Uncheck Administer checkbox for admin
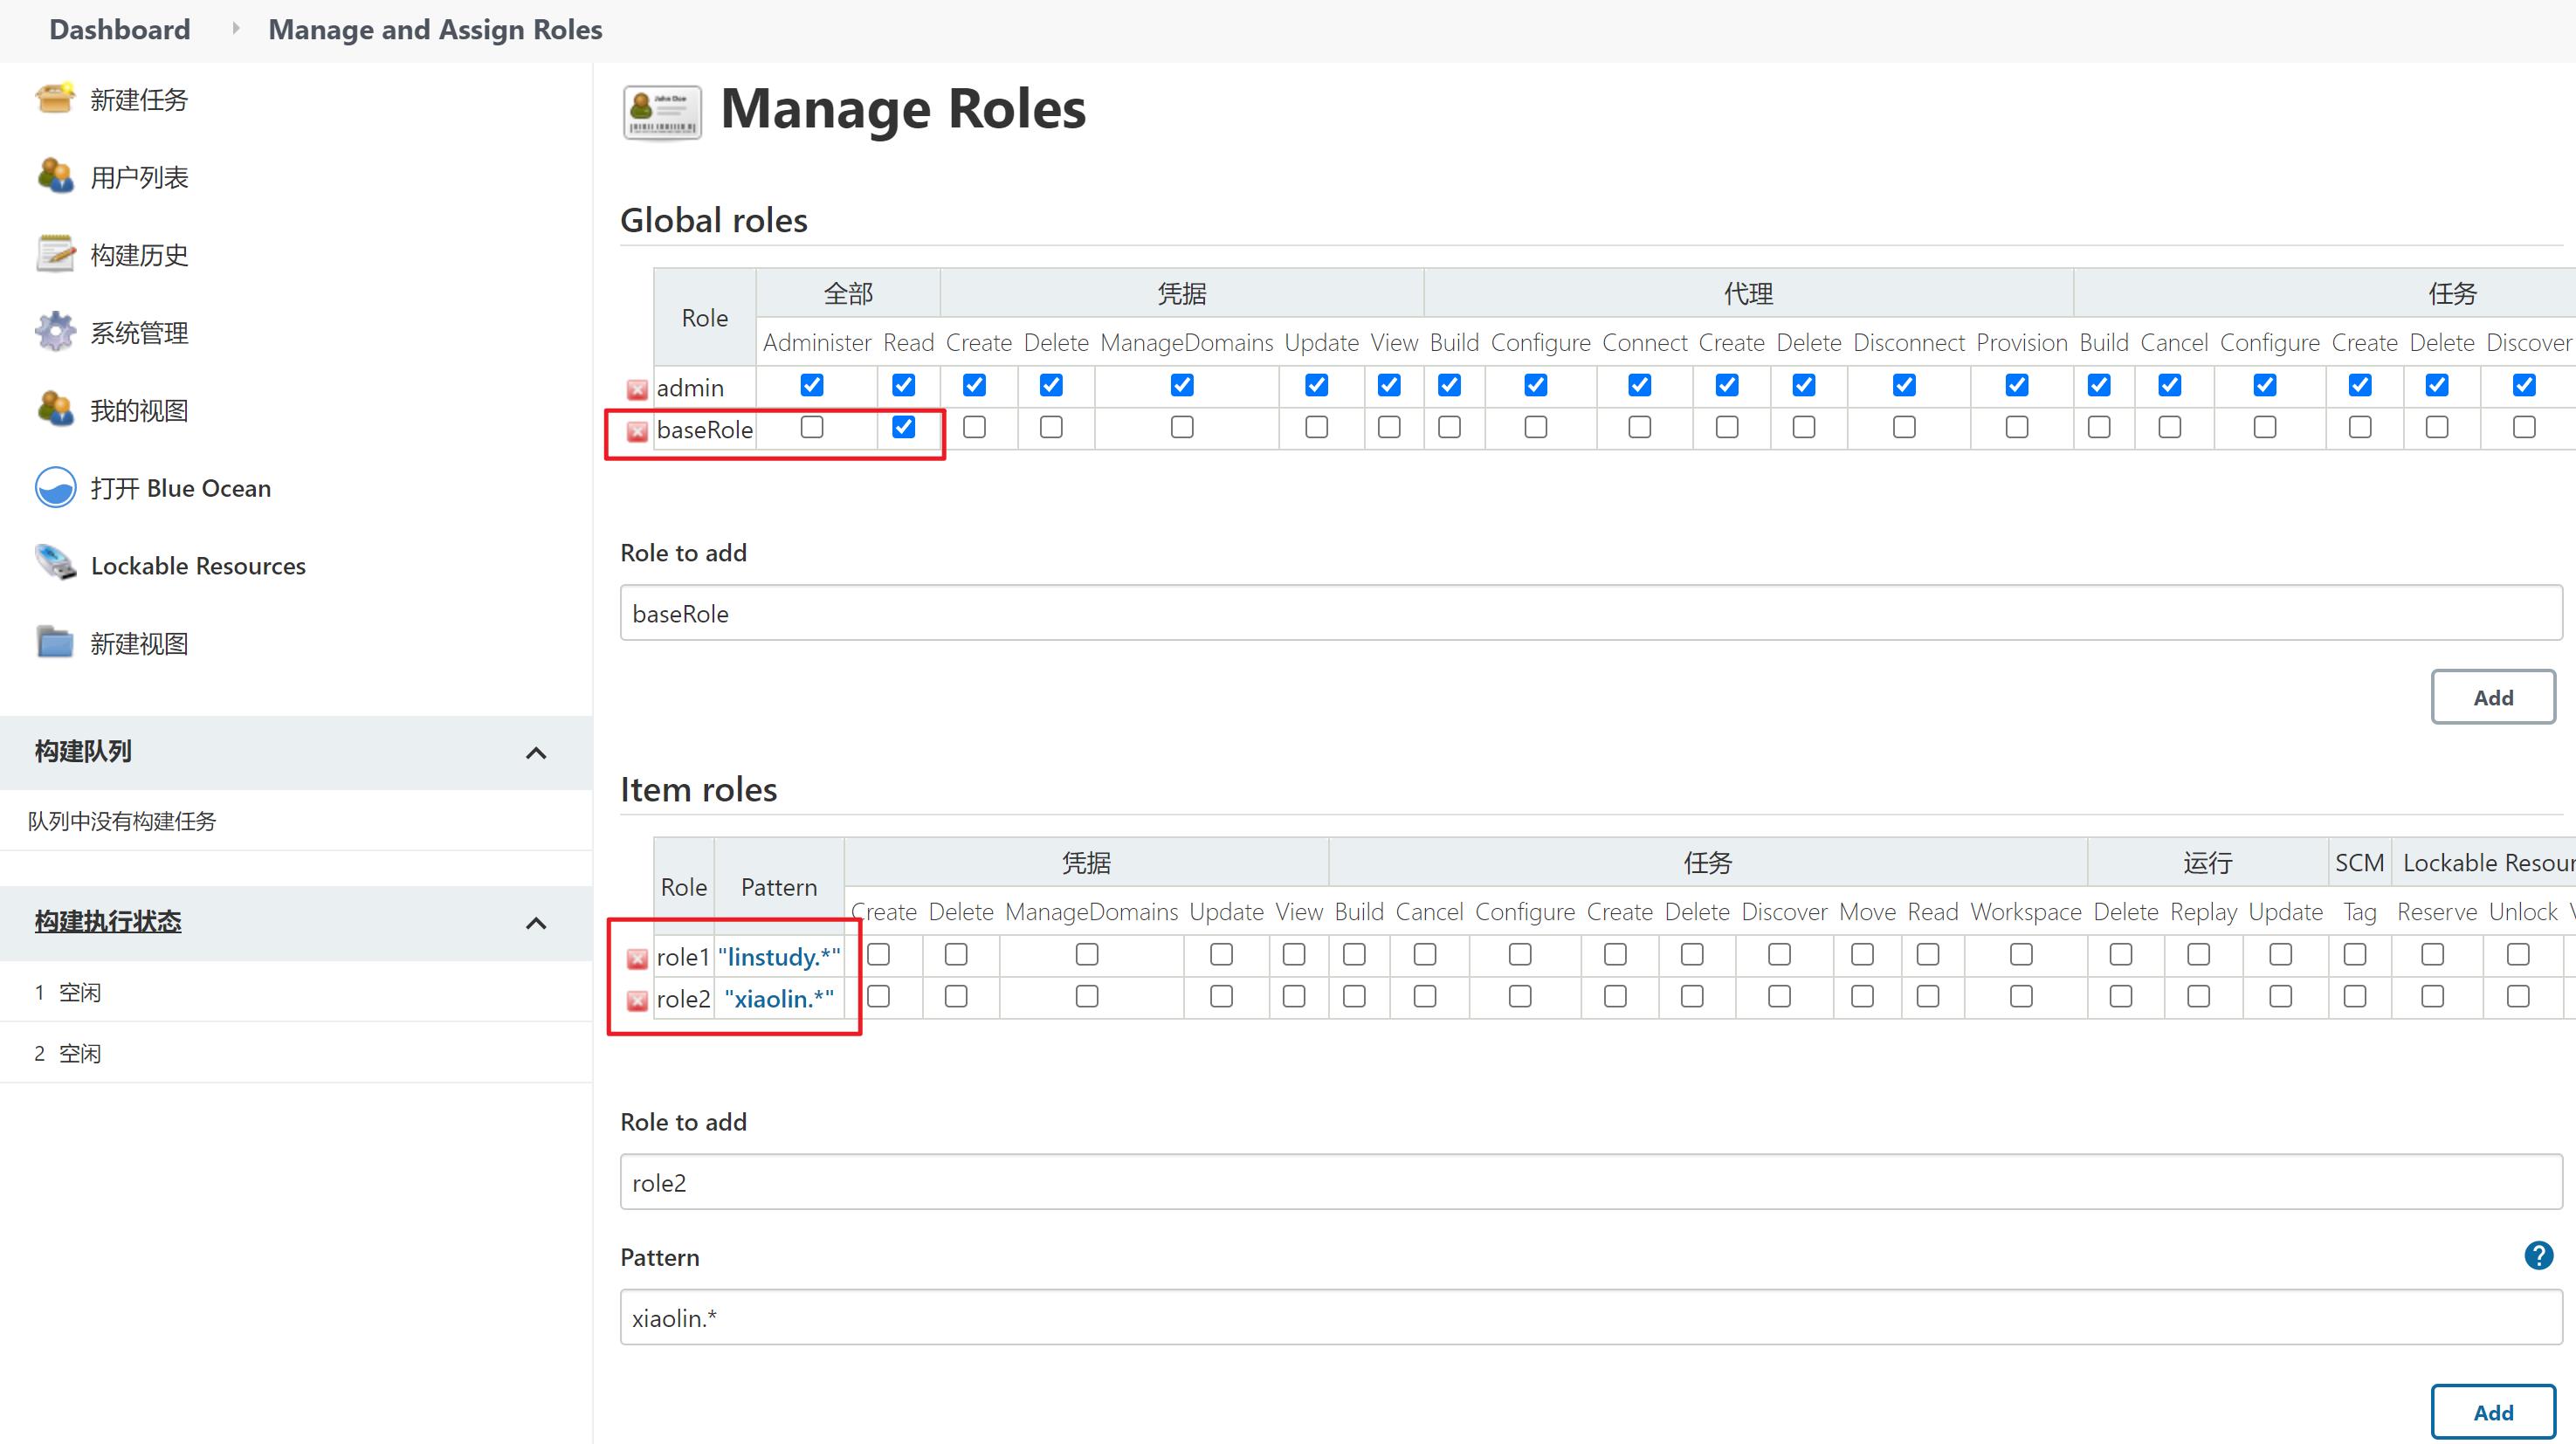This screenshot has width=2576, height=1444. tap(812, 385)
